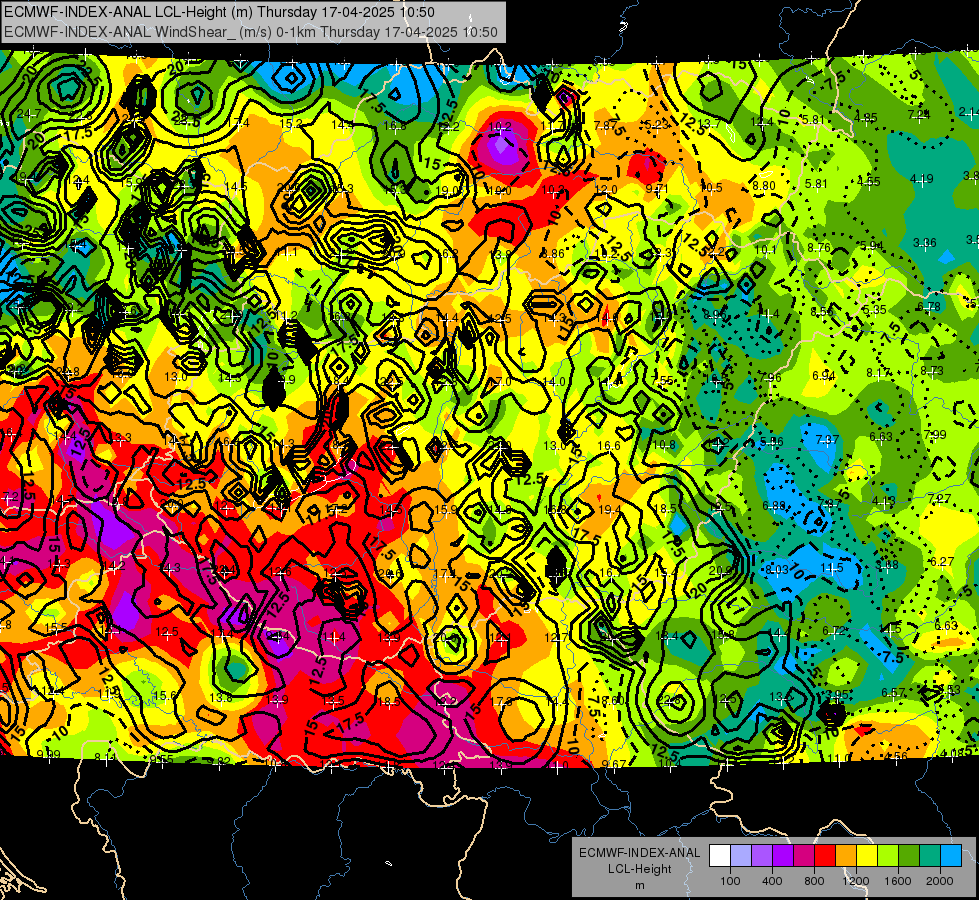Image resolution: width=979 pixels, height=900 pixels.
Task: Click the map value 8.03
Action: pos(777,570)
